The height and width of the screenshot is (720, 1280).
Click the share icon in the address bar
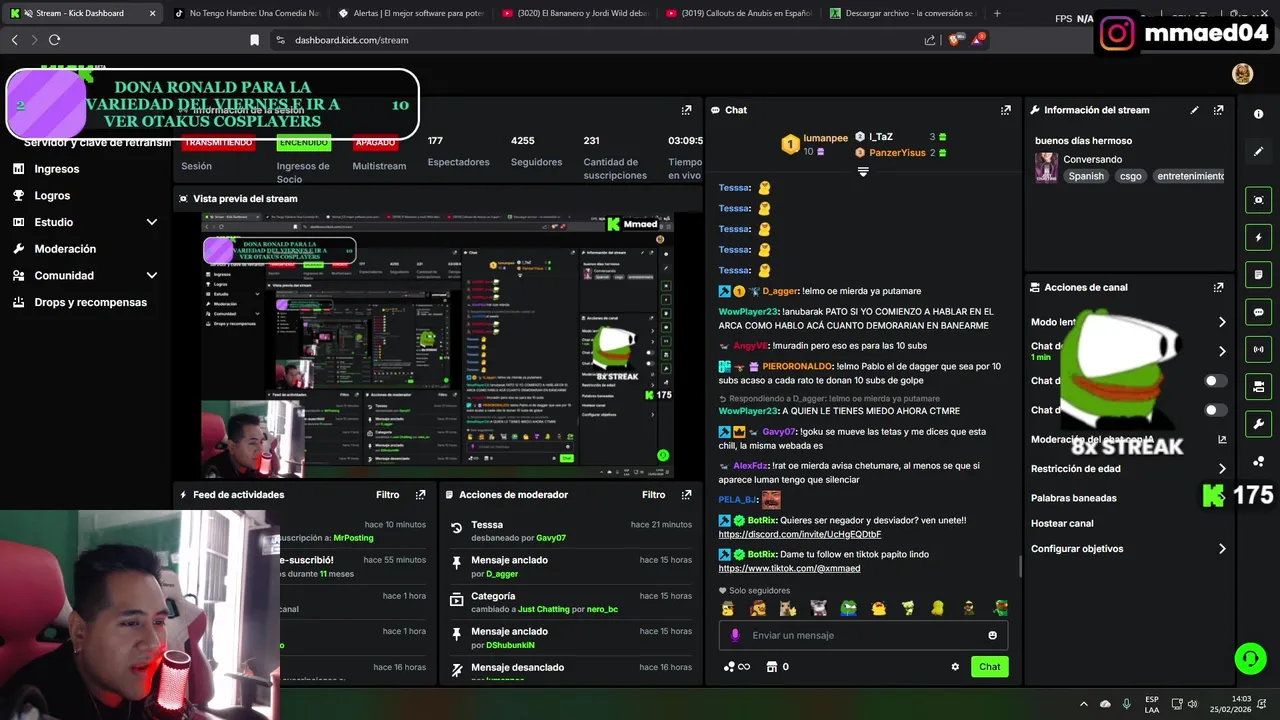click(930, 40)
